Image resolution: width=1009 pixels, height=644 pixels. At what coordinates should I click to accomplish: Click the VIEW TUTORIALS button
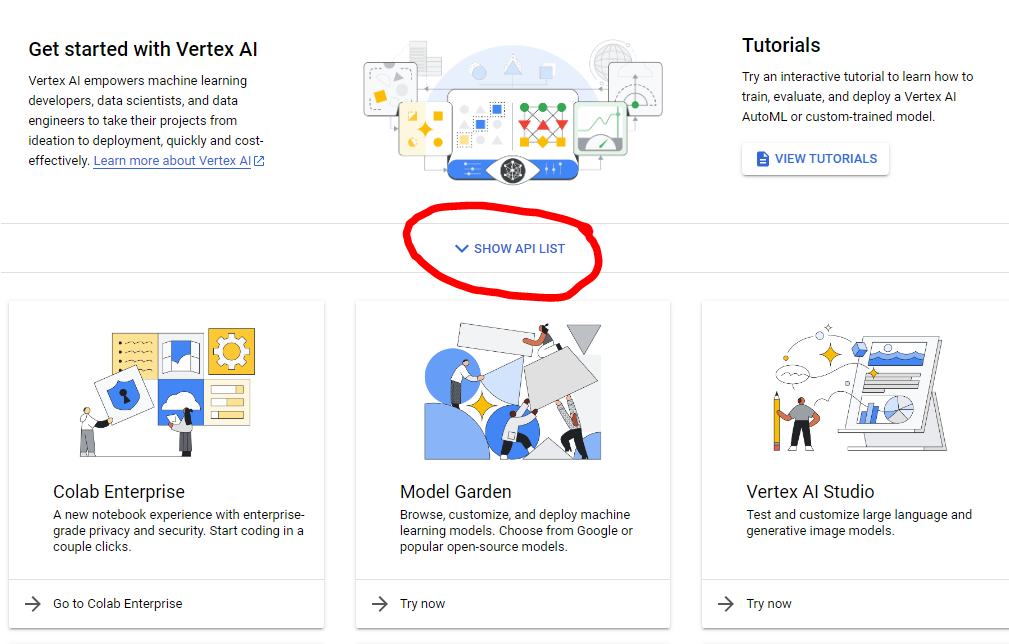point(815,158)
